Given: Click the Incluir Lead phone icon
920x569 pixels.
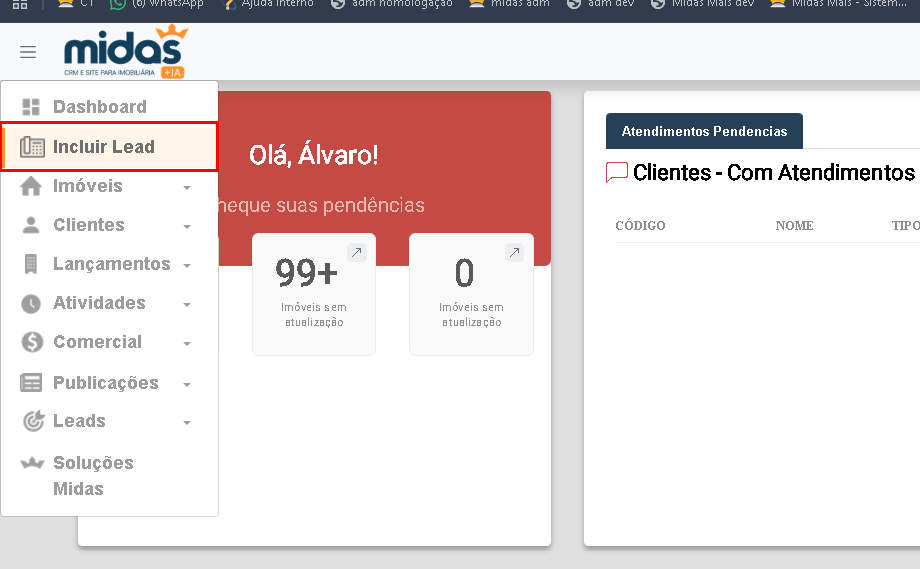Looking at the screenshot, I should pyautogui.click(x=32, y=147).
